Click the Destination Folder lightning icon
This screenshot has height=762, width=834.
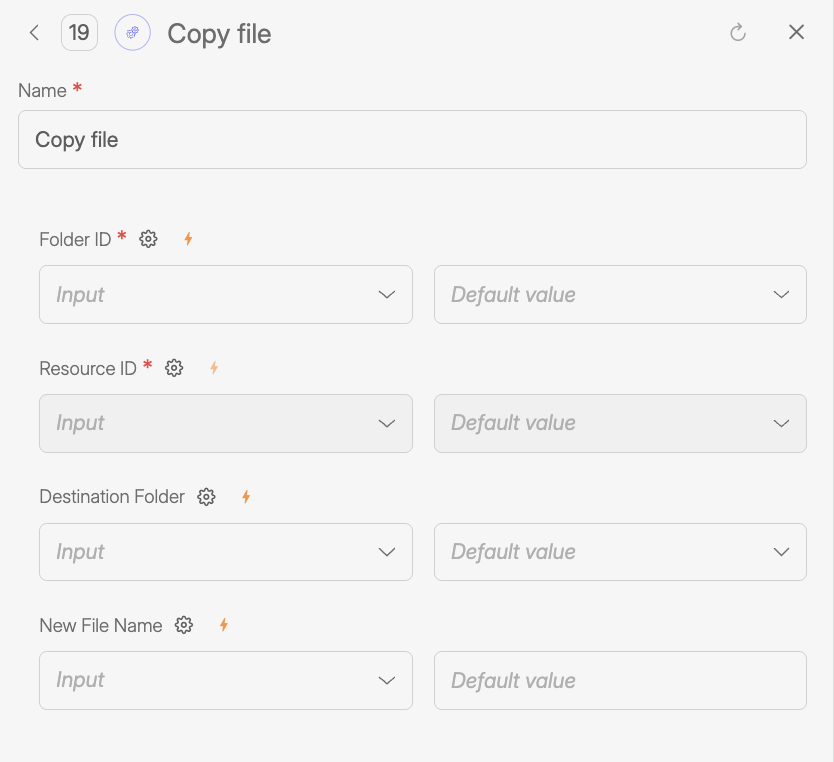(x=246, y=497)
